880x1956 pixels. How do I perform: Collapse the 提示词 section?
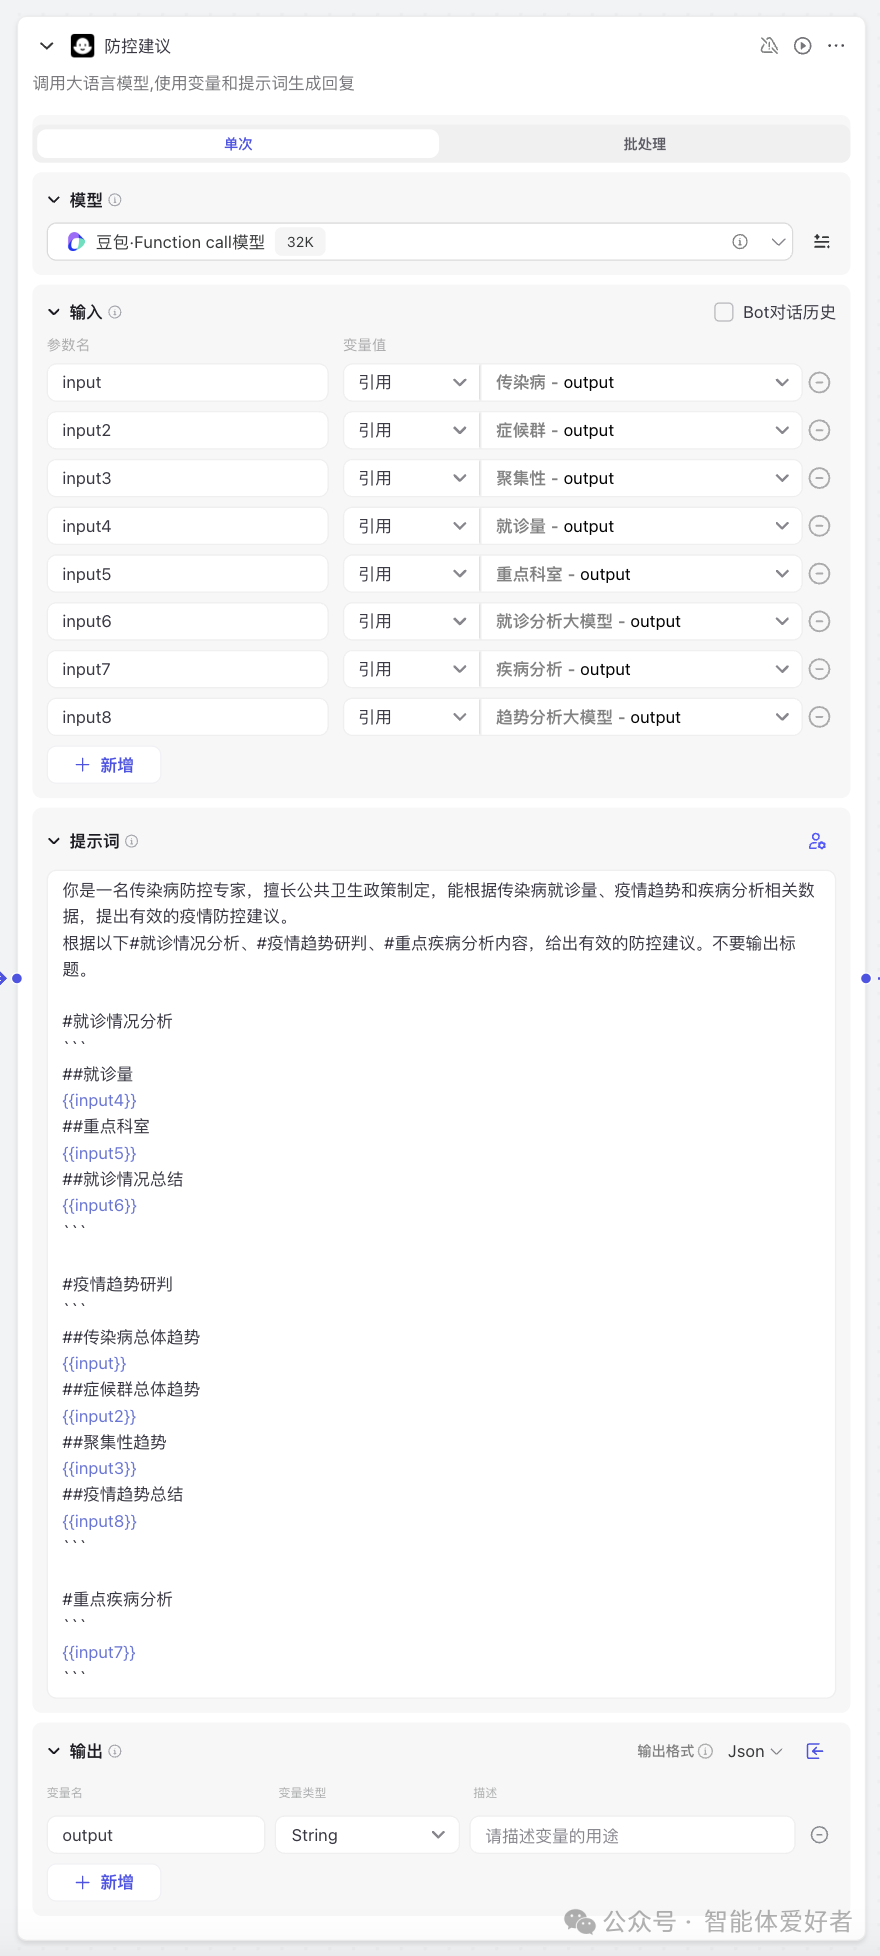tap(54, 842)
